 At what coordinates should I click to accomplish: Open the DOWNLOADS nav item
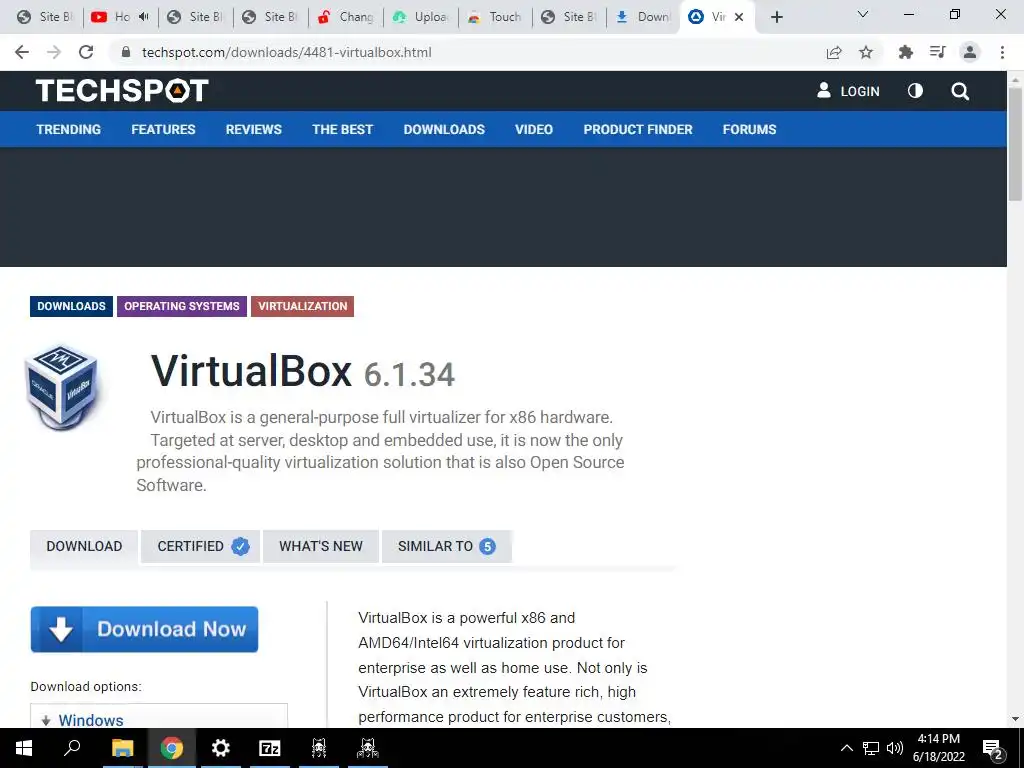pos(444,129)
